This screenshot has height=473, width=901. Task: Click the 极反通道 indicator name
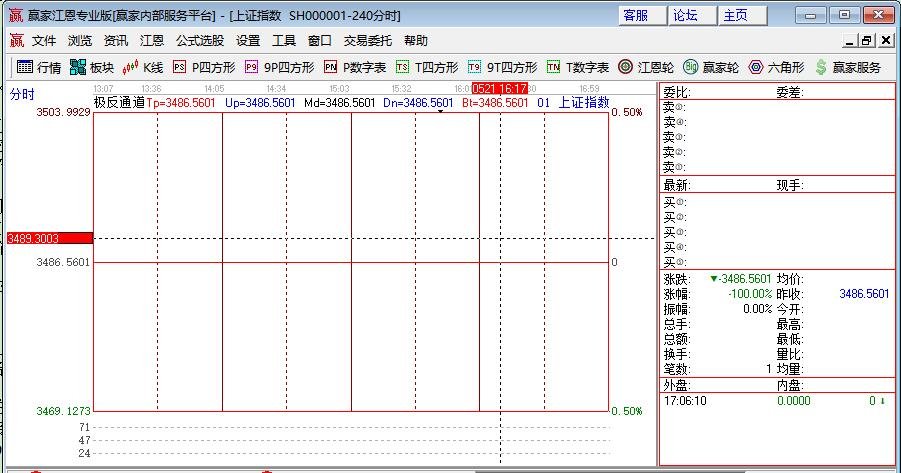click(120, 103)
